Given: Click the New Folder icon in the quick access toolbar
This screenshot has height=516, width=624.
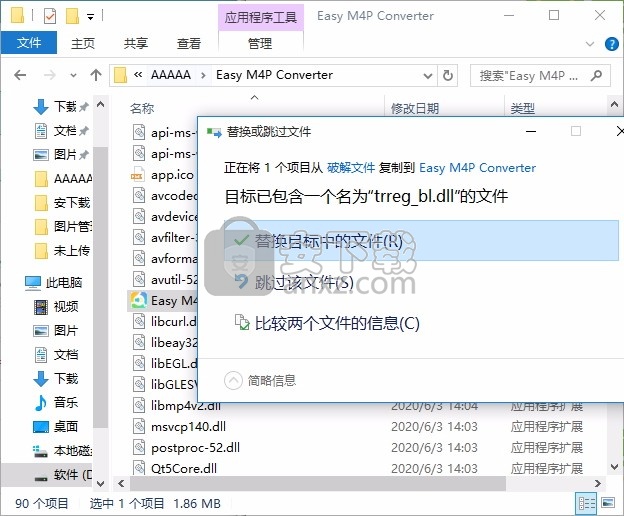Looking at the screenshot, I should coord(72,16).
